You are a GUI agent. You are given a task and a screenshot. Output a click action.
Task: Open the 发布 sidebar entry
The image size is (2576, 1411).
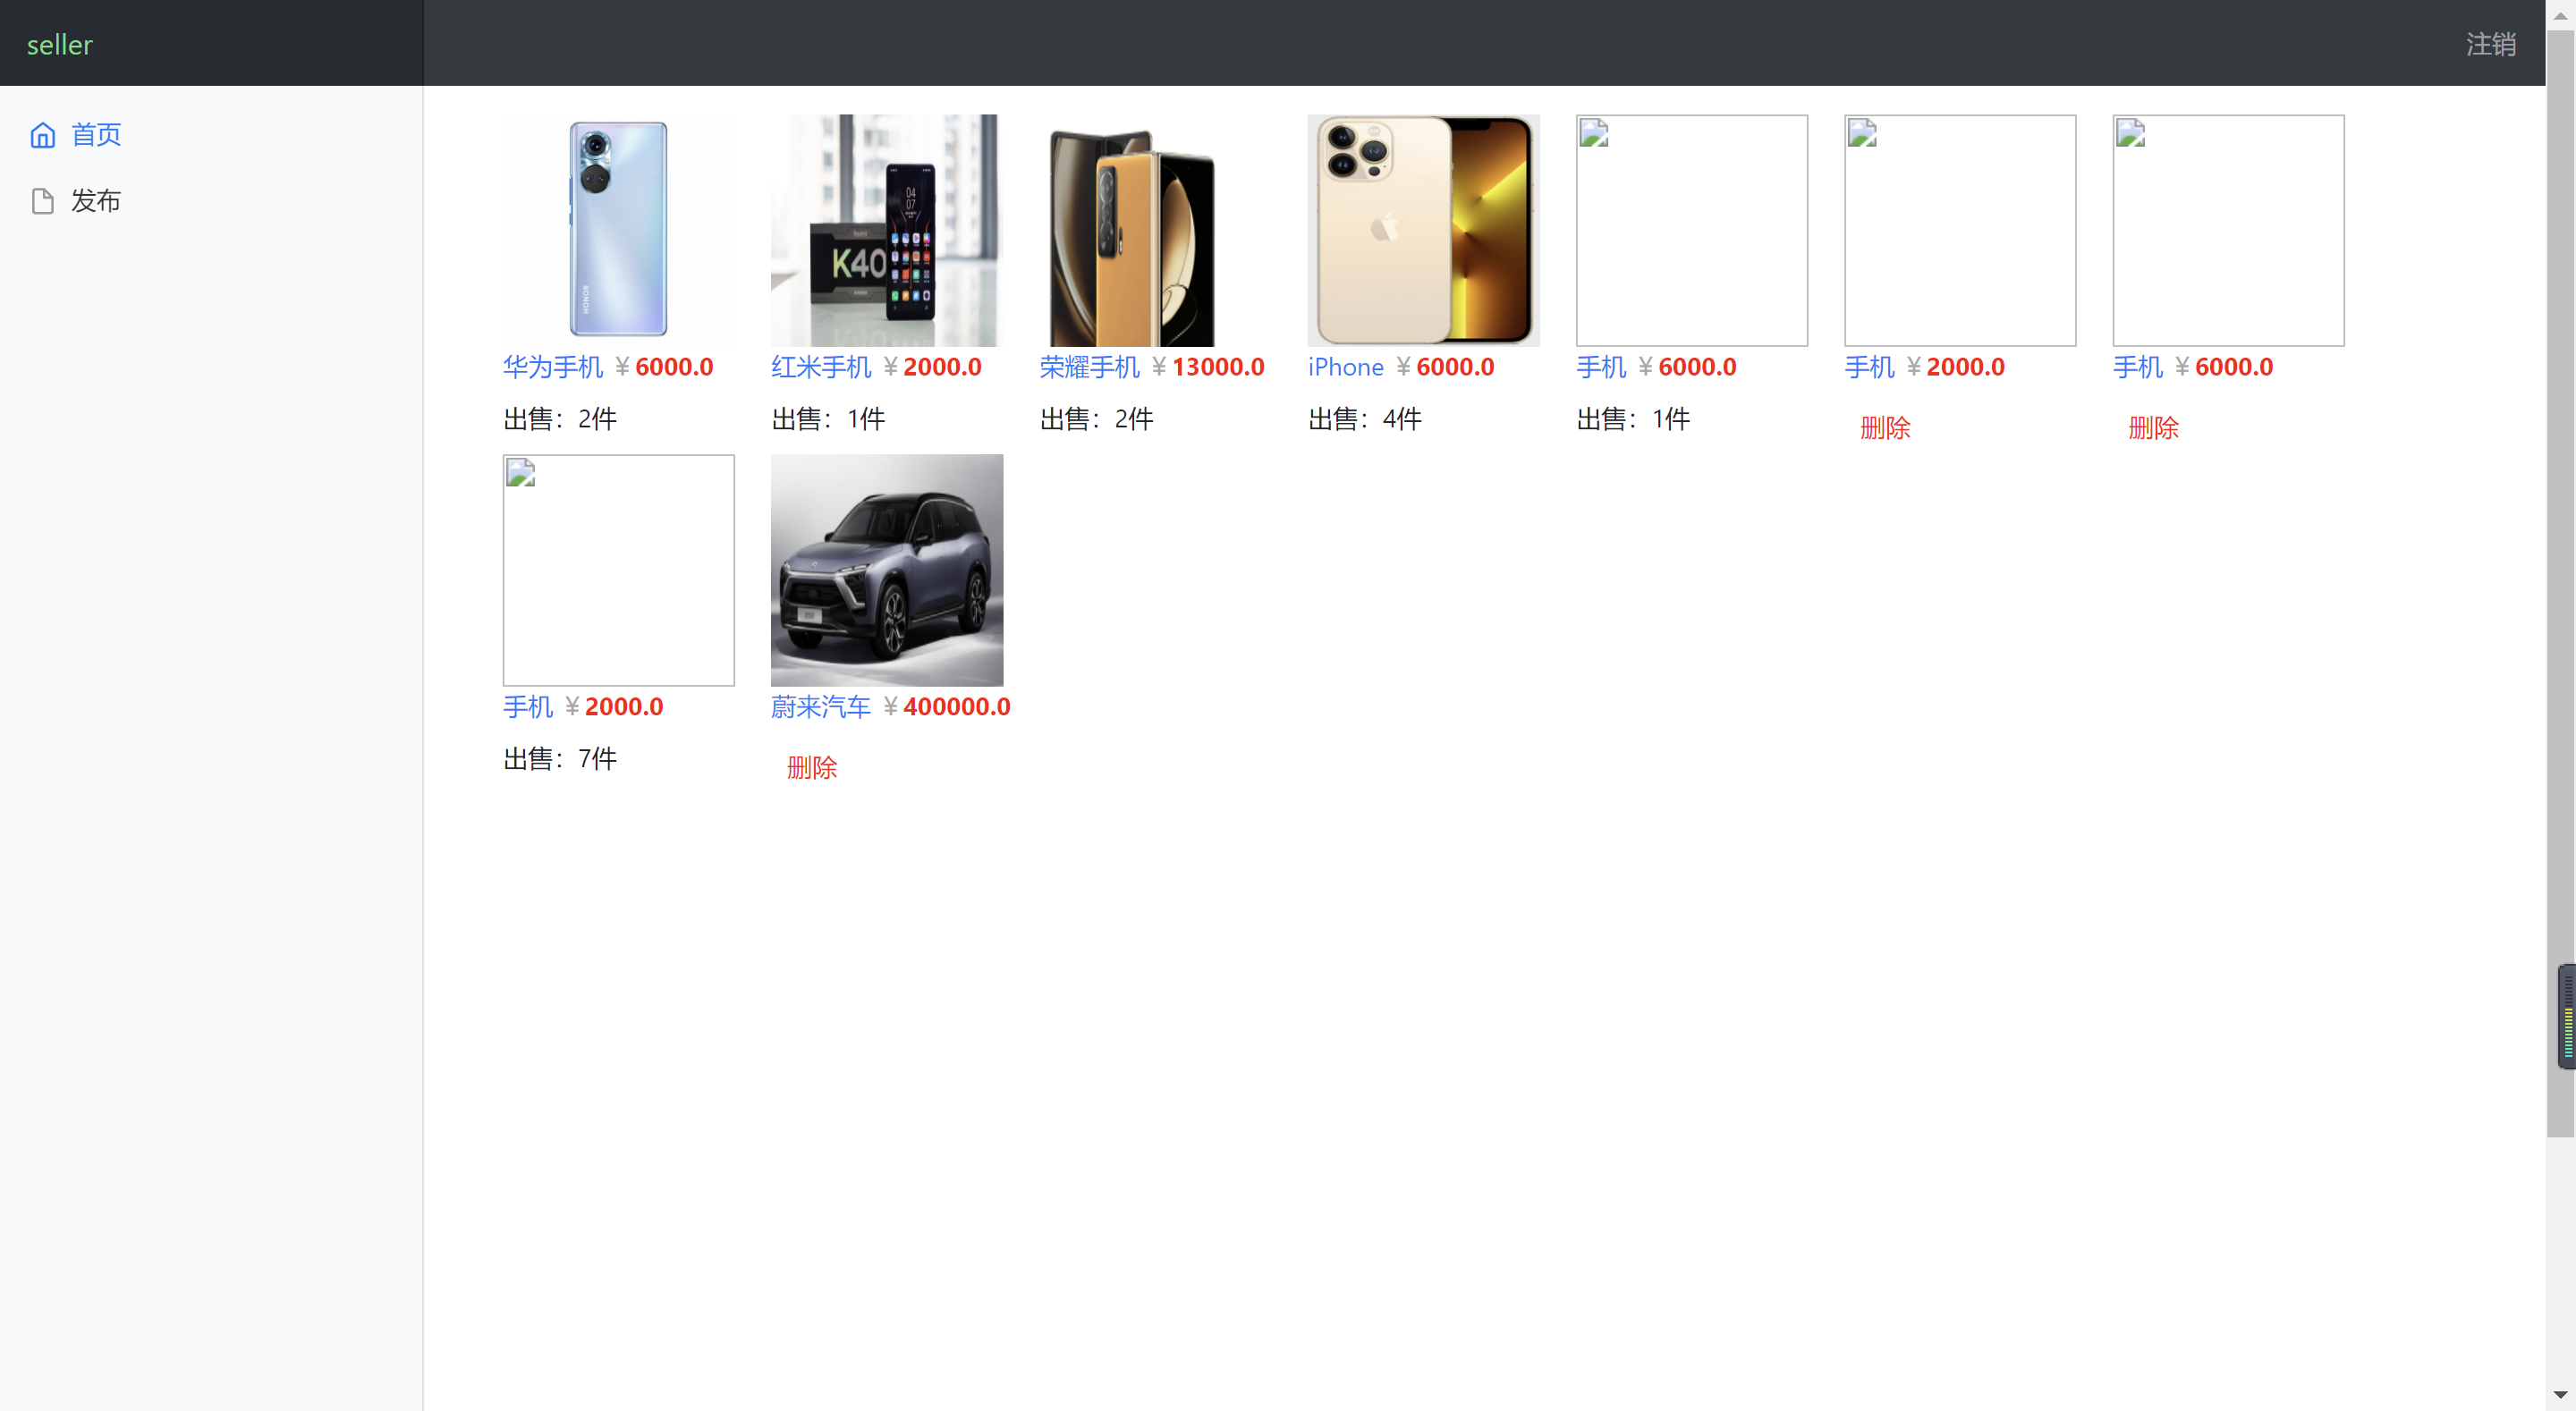96,200
